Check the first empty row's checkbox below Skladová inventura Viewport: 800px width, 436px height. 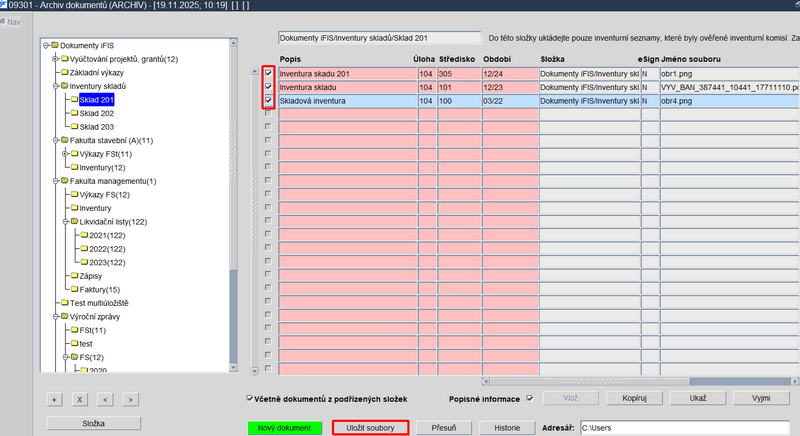(x=268, y=113)
